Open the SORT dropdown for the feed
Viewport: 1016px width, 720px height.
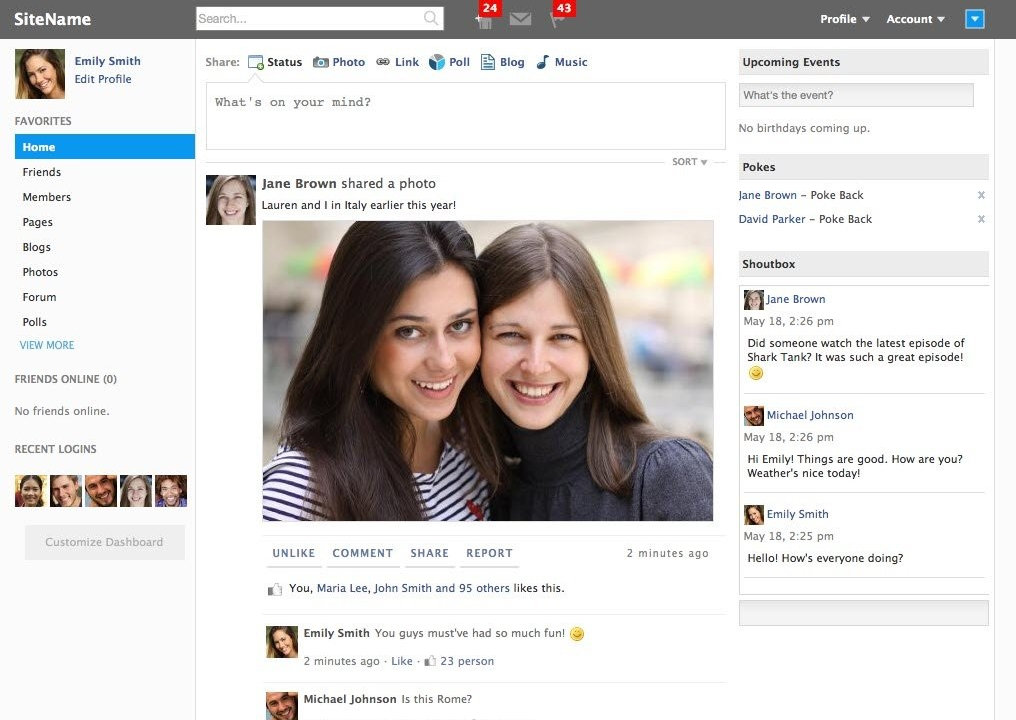tap(690, 162)
